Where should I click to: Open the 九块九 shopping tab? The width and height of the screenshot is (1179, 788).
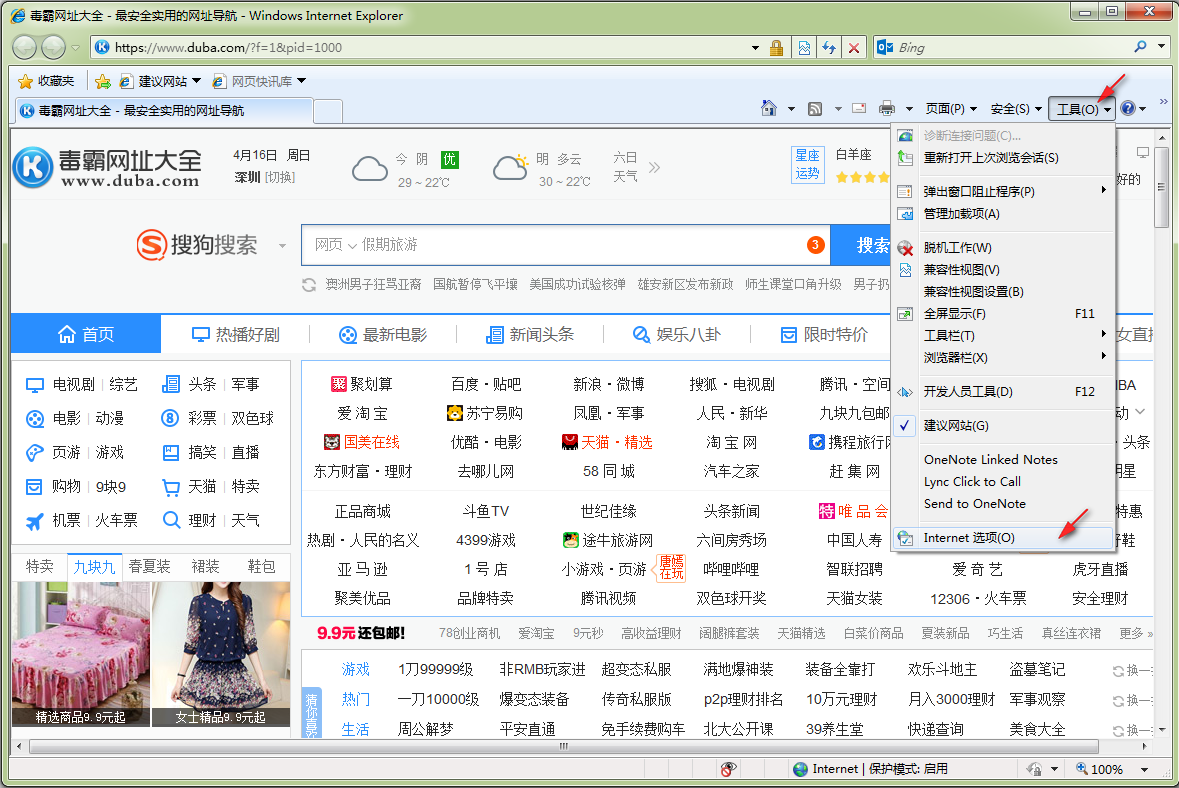pos(94,566)
